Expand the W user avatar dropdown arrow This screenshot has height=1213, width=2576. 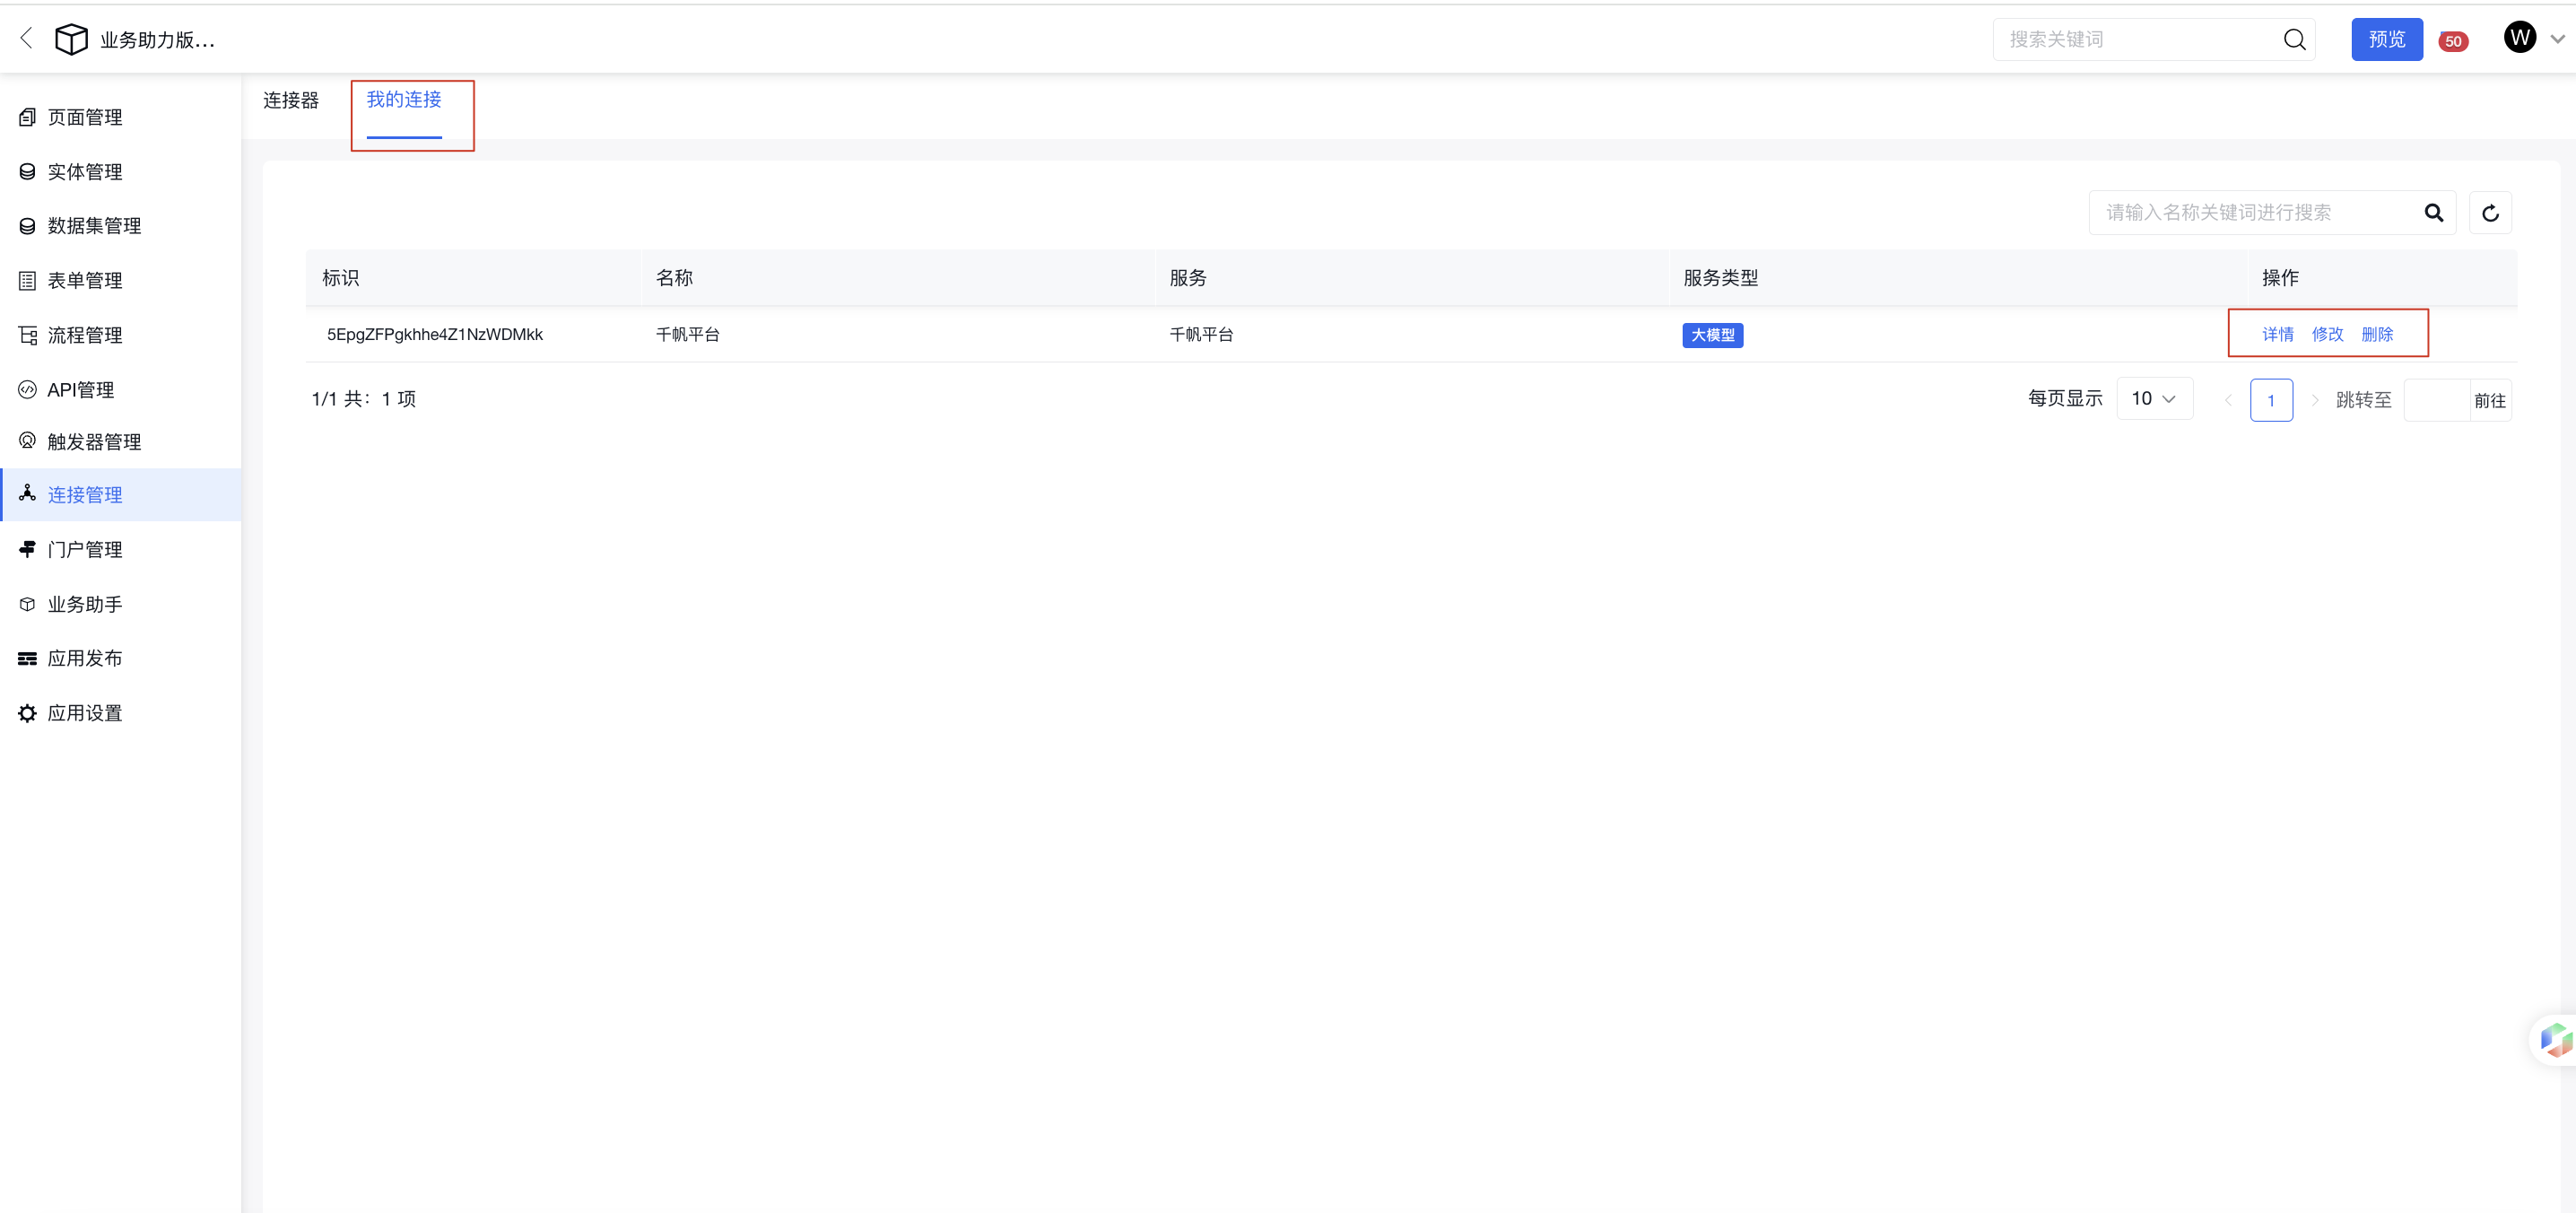[2557, 39]
